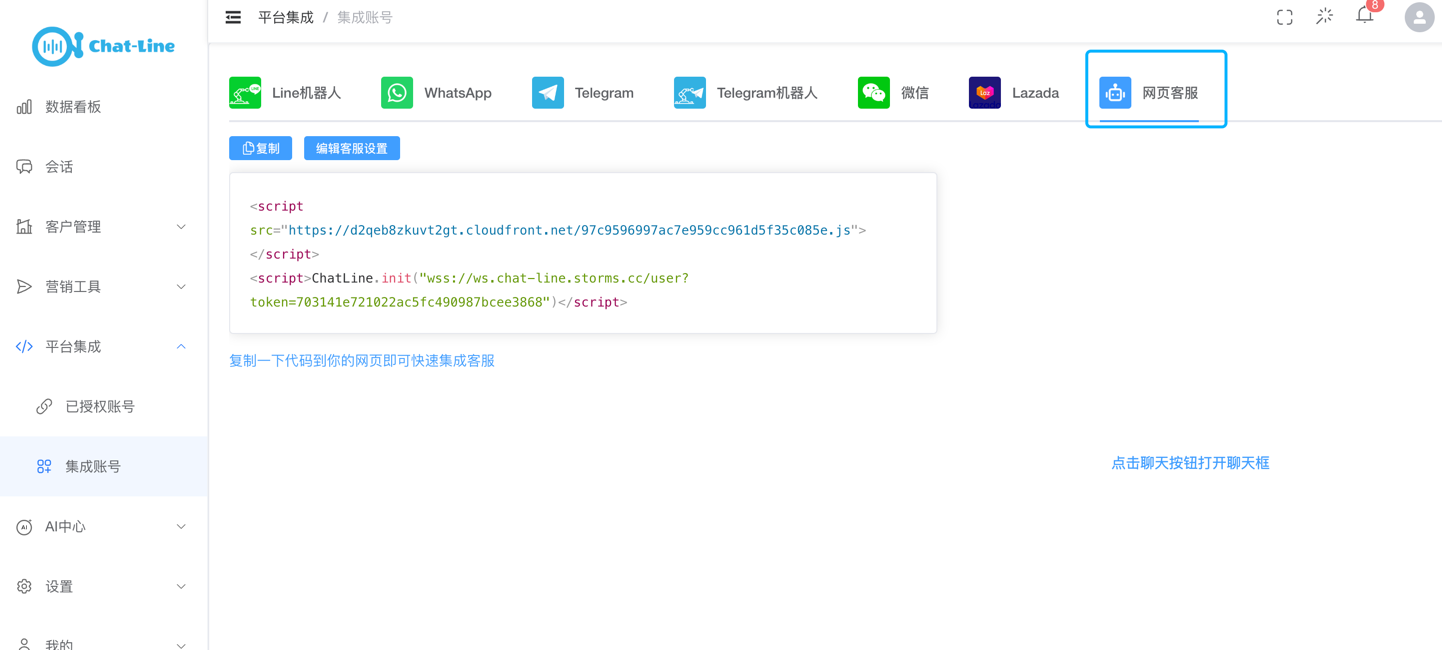Click the 网页客服 robot icon
1442x650 pixels.
click(x=1115, y=93)
